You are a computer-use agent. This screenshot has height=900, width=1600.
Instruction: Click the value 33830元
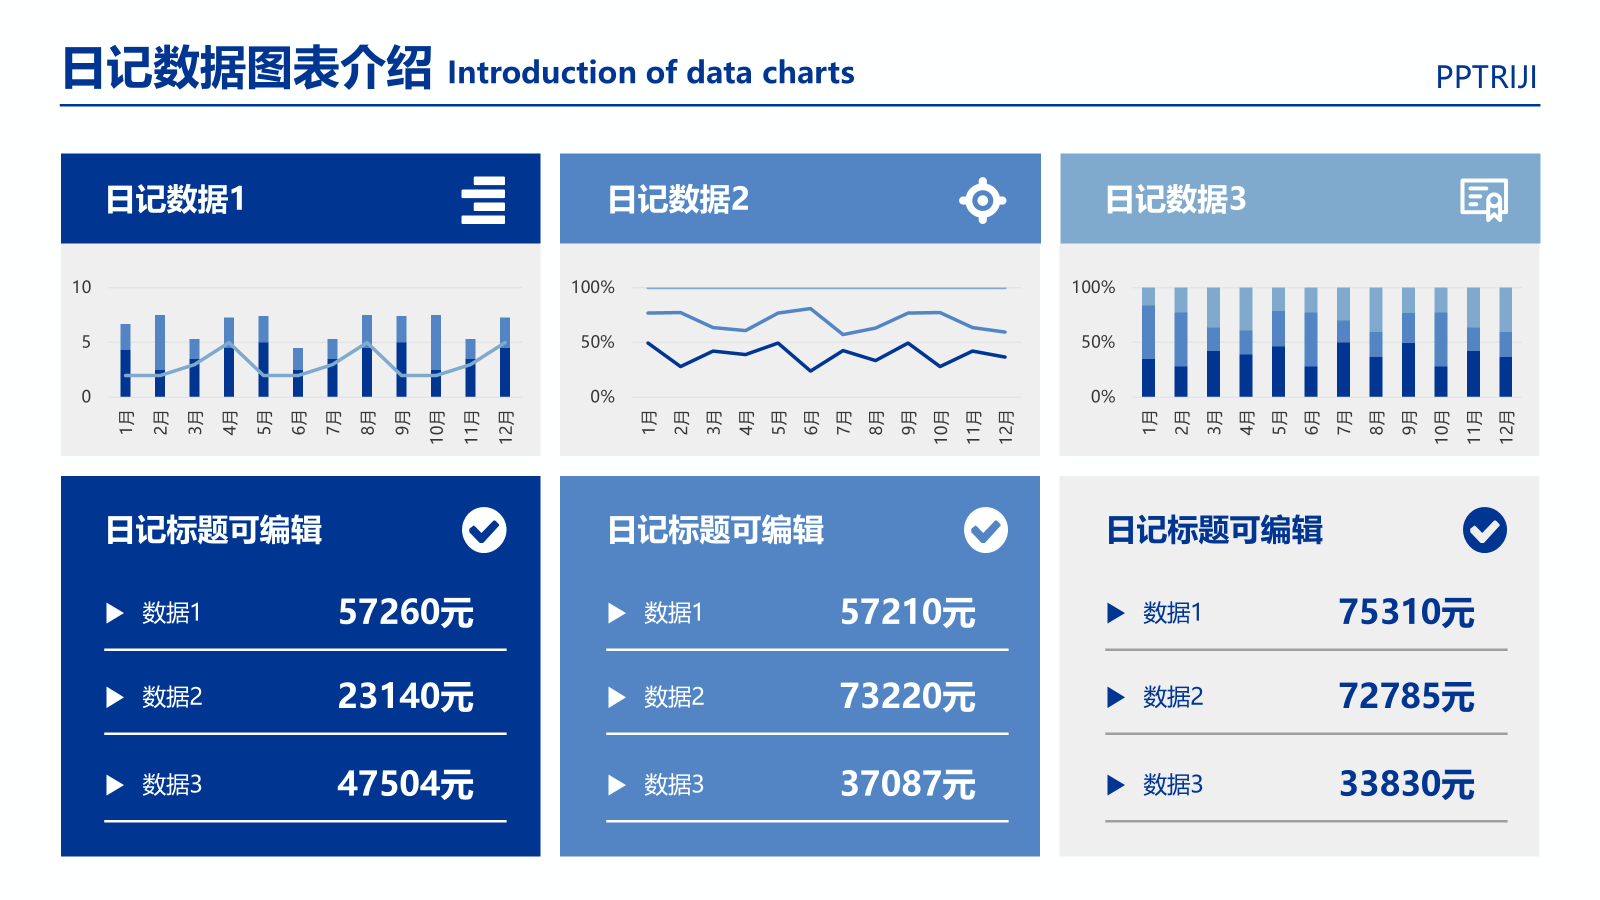point(1407,784)
